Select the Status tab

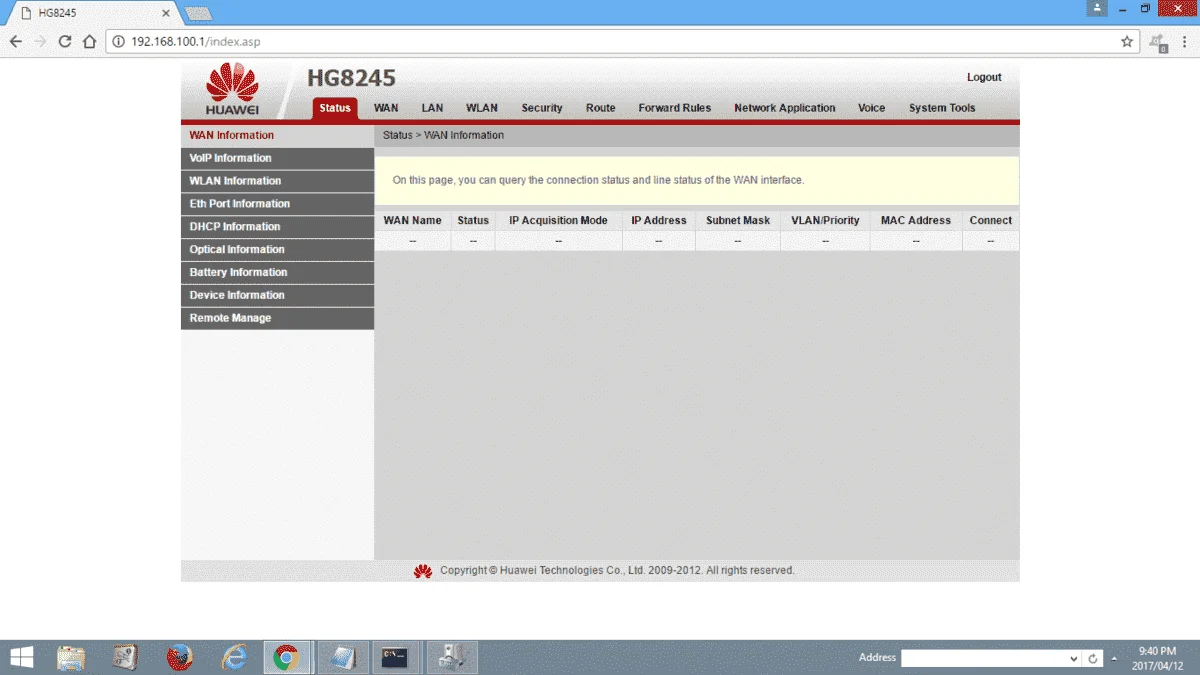coord(335,108)
